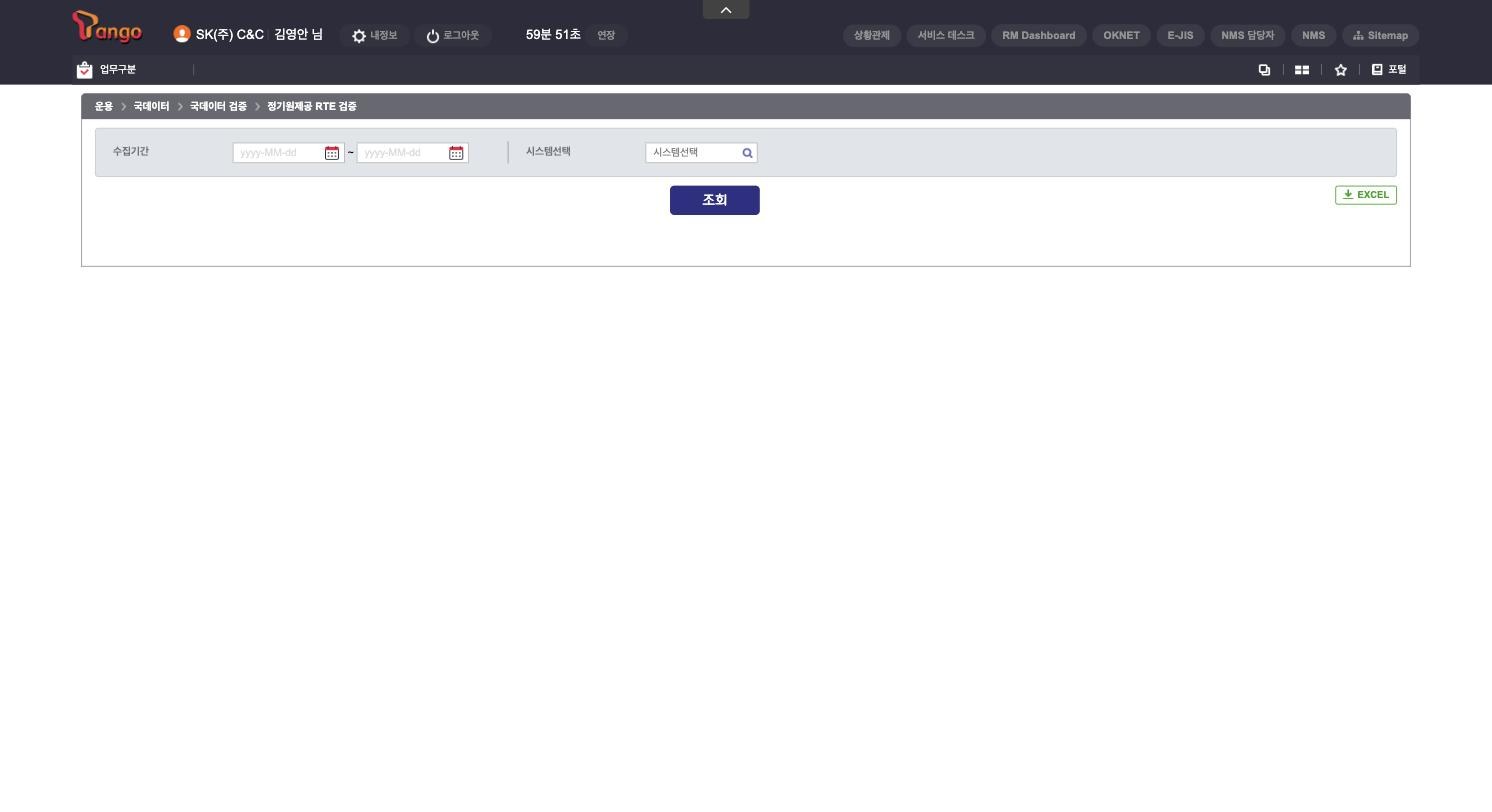1492x812 pixels.
Task: Open the Sitemap
Action: tap(1381, 35)
